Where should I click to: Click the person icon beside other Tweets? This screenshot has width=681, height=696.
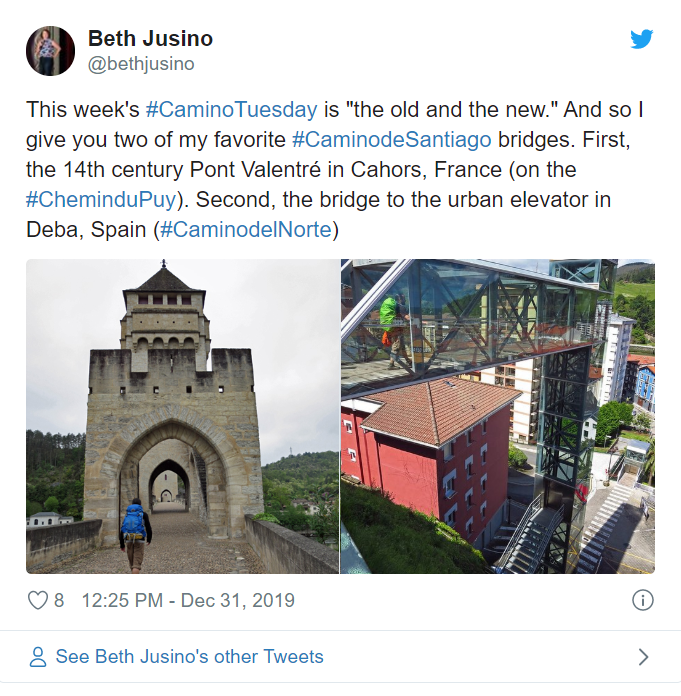[38, 656]
